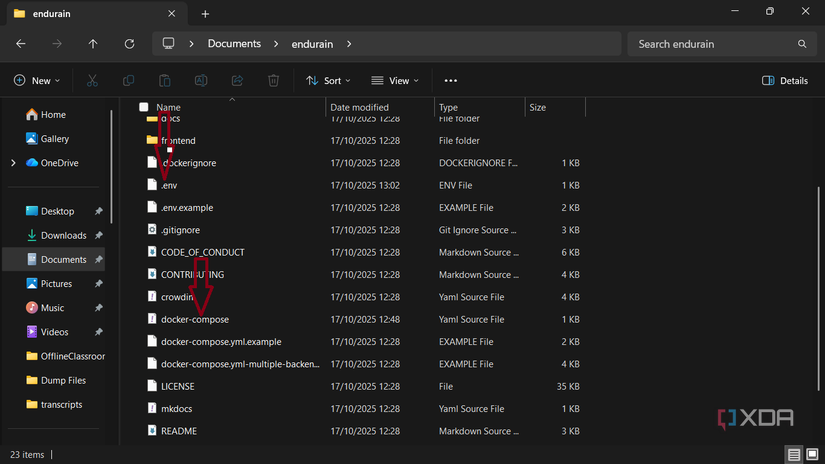Toggle the select-all checkbox beside Name
The width and height of the screenshot is (825, 464).
(x=144, y=107)
